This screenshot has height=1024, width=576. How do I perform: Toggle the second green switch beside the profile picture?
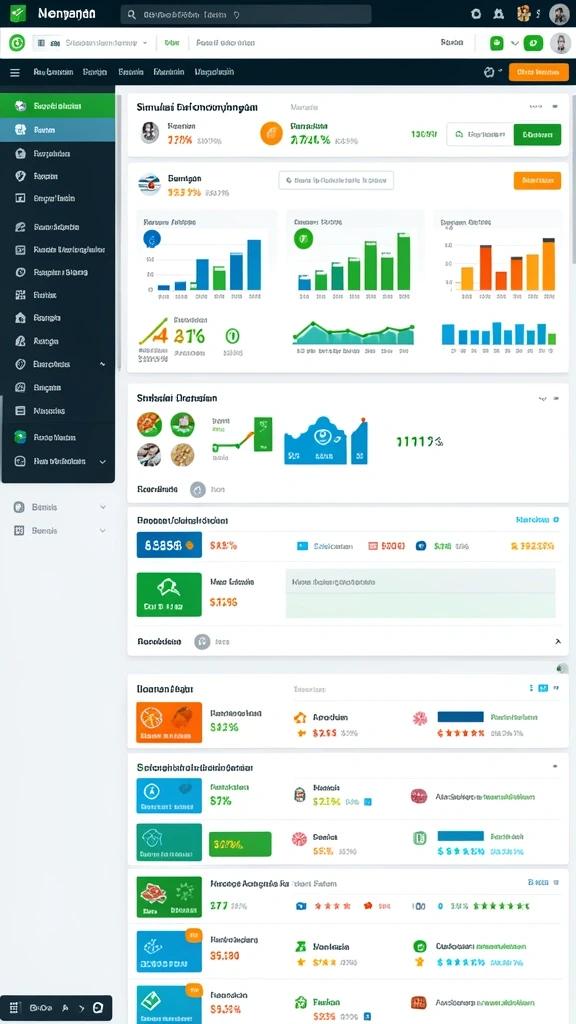point(534,43)
